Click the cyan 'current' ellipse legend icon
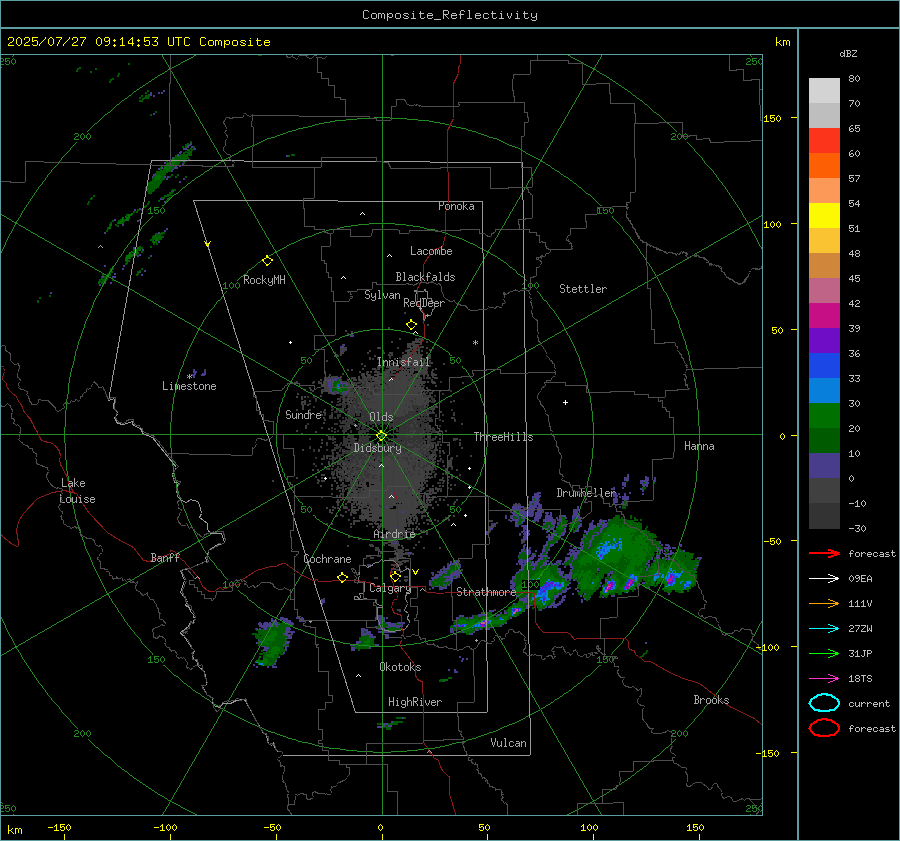The image size is (900, 841). 824,703
